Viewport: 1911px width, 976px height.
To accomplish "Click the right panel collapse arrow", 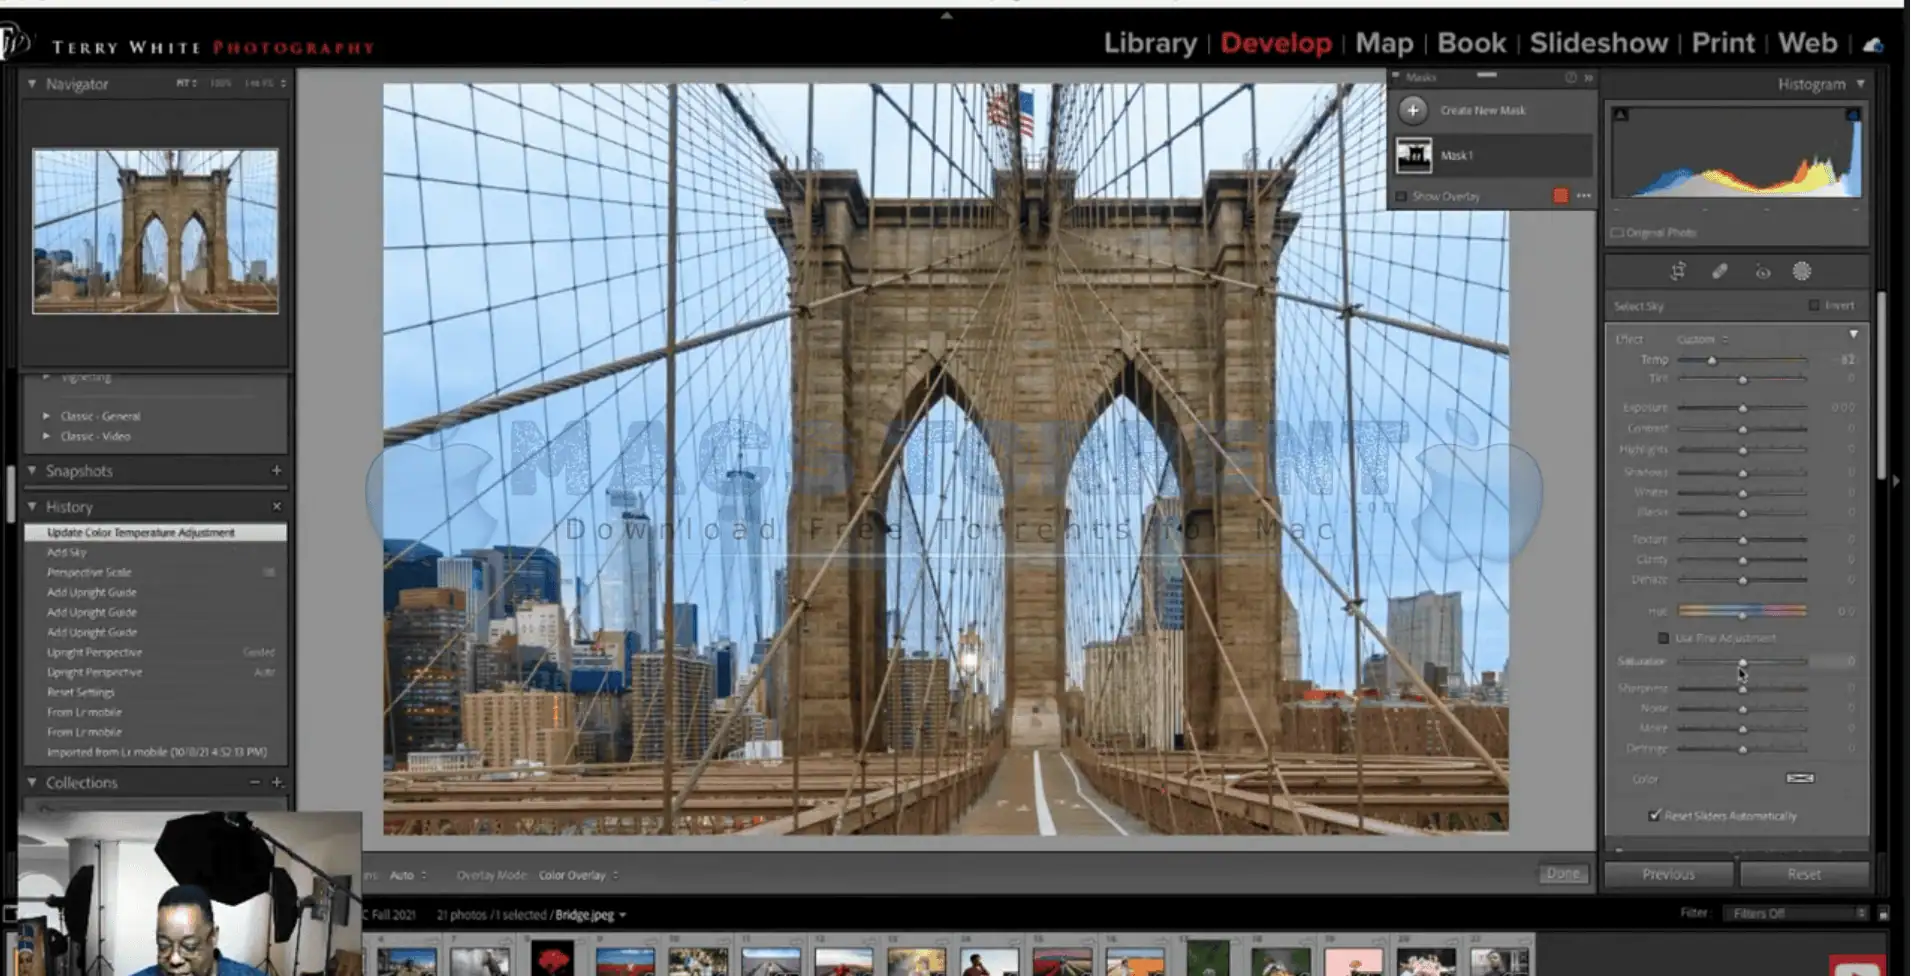I will (x=1896, y=481).
